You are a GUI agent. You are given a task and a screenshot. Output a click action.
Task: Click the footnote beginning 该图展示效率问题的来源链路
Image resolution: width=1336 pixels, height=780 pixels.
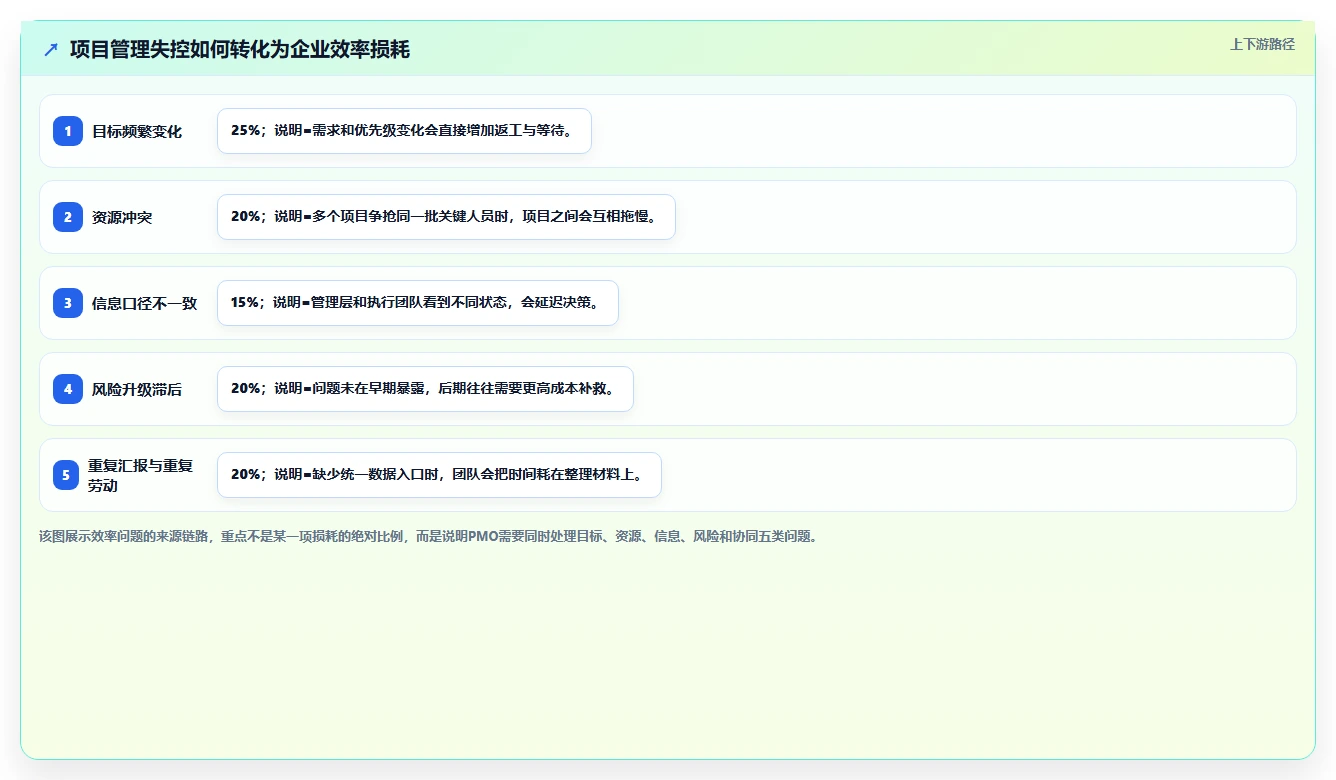pos(428,536)
